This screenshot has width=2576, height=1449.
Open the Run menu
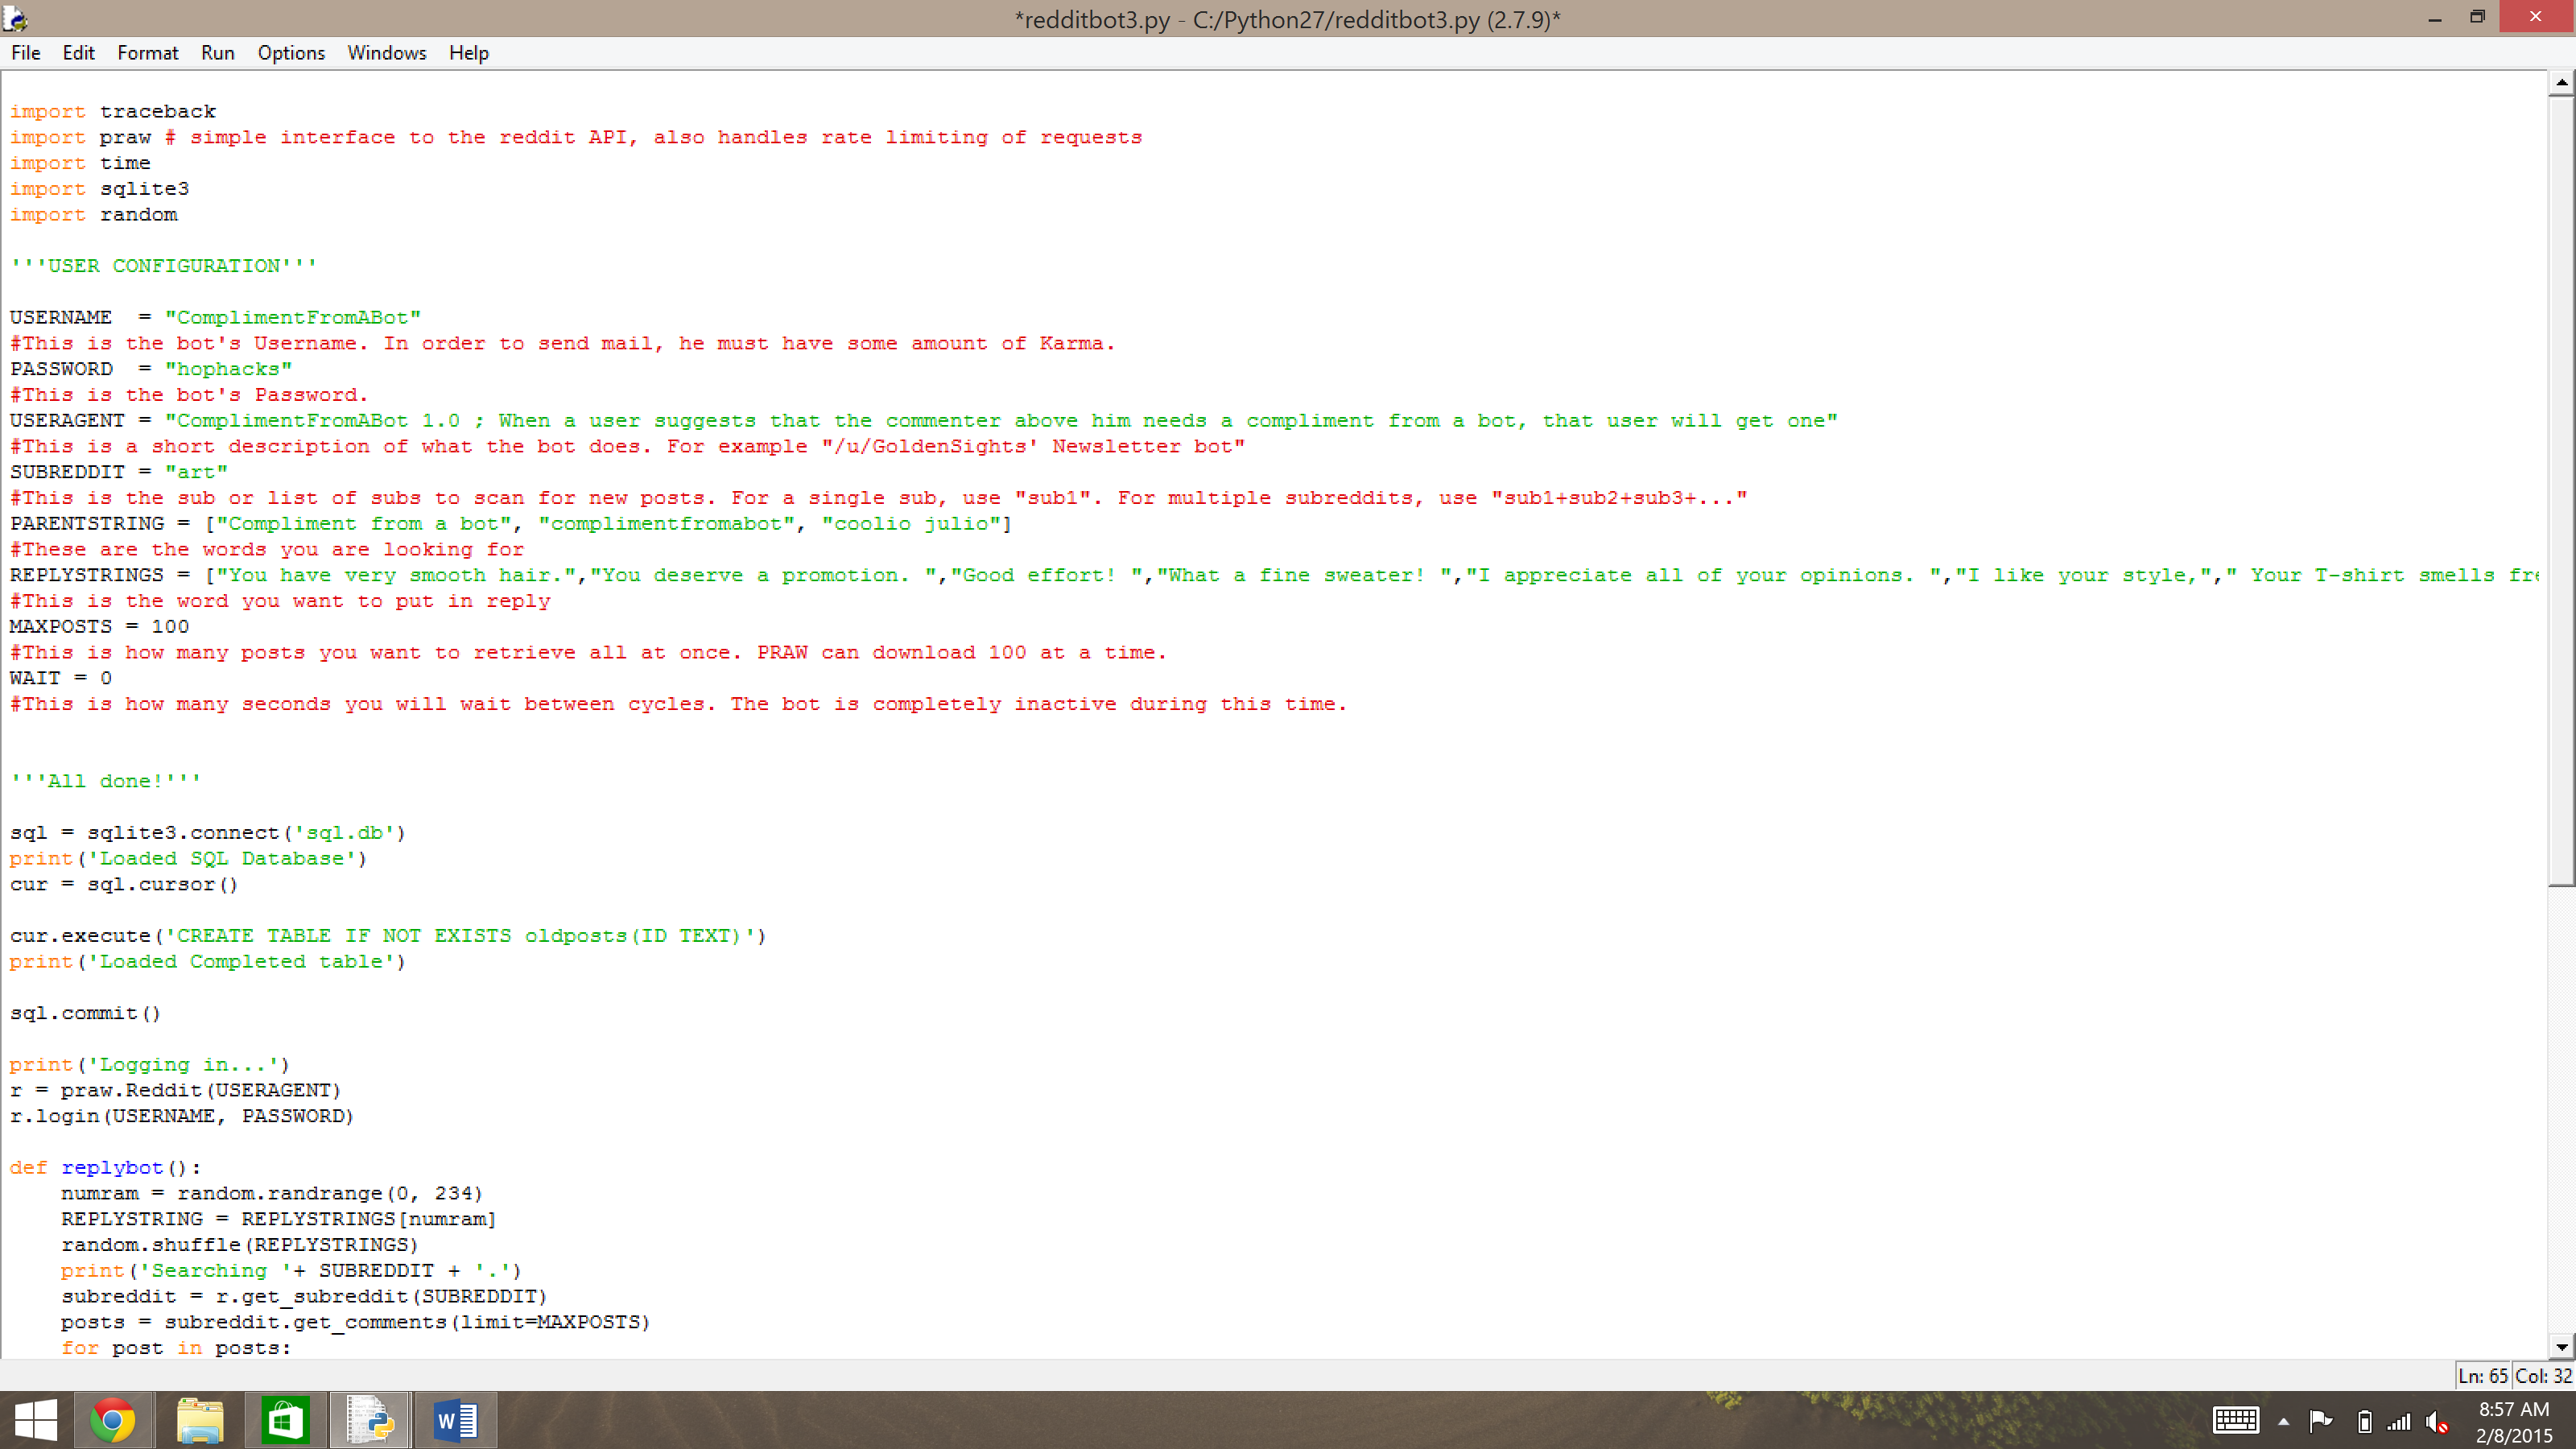217,53
